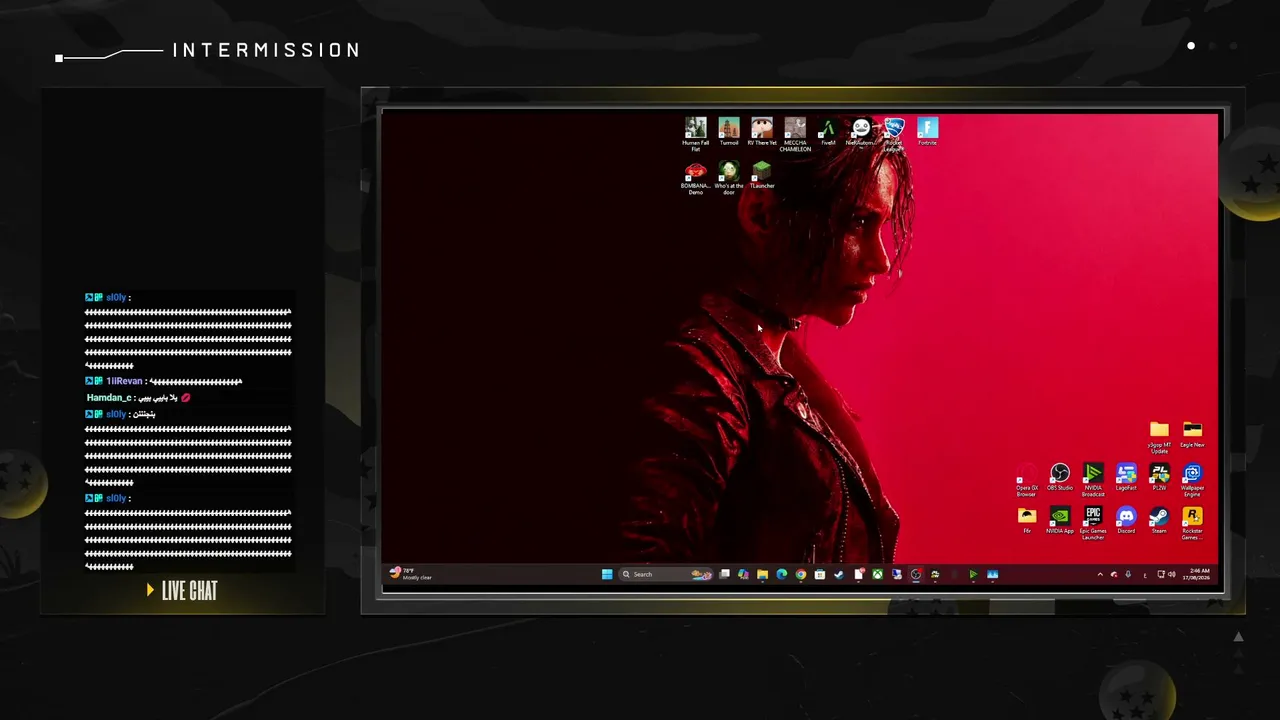Open the Fortnite desktop shortcut
This screenshot has width=1280, height=720.
pyautogui.click(x=927, y=131)
